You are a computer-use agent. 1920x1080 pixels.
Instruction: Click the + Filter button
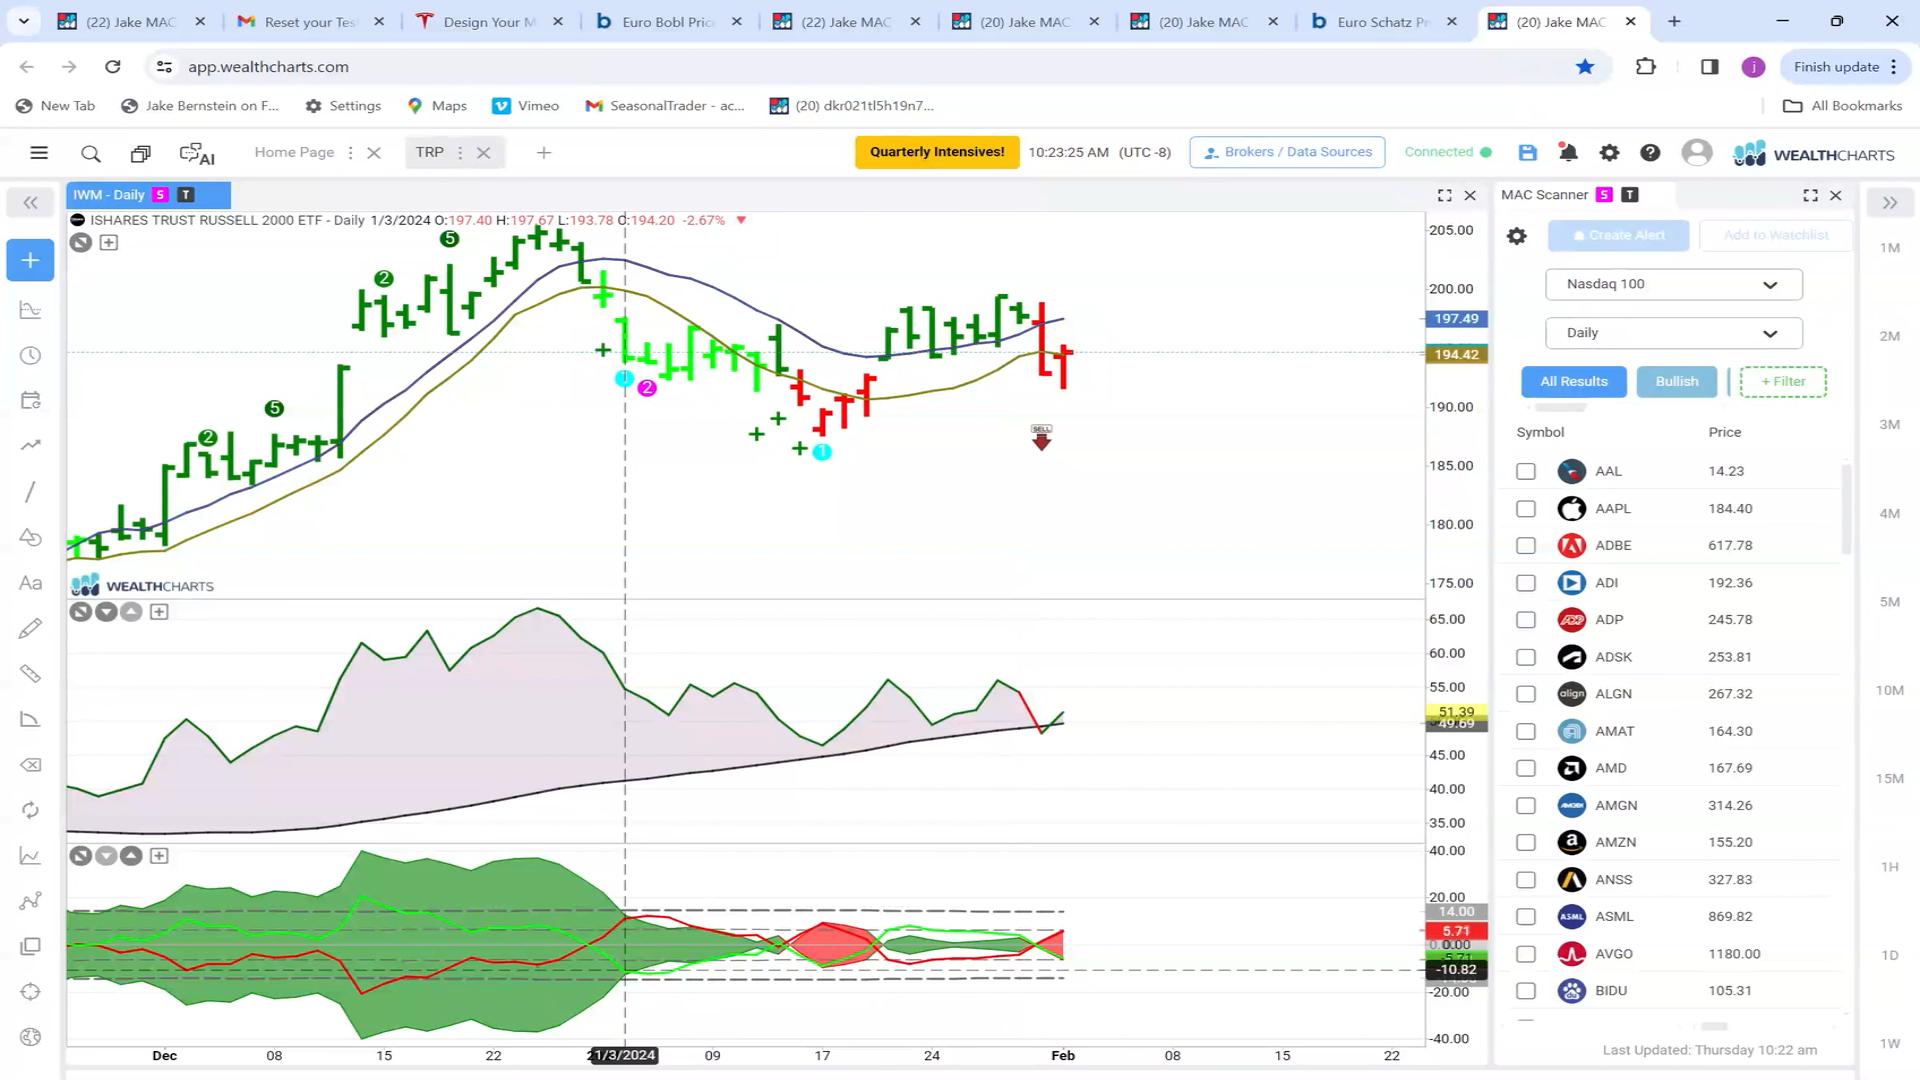(1783, 382)
